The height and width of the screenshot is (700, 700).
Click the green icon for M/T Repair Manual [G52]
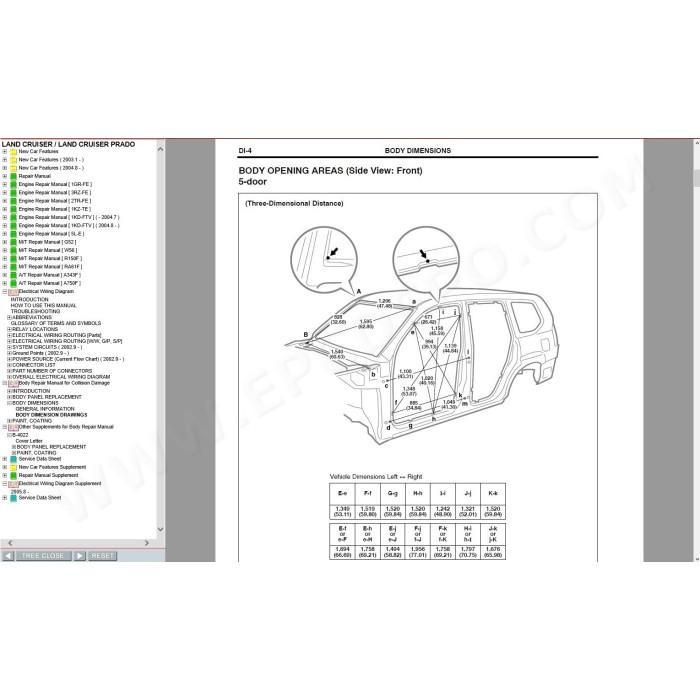[x=13, y=242]
